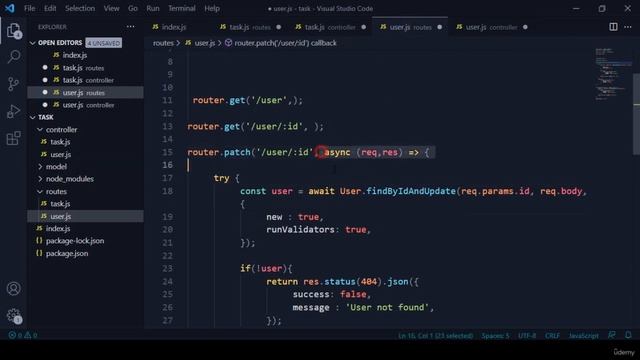Open editor More Actions ellipsis
This screenshot has width=640, height=360.
click(x=628, y=27)
